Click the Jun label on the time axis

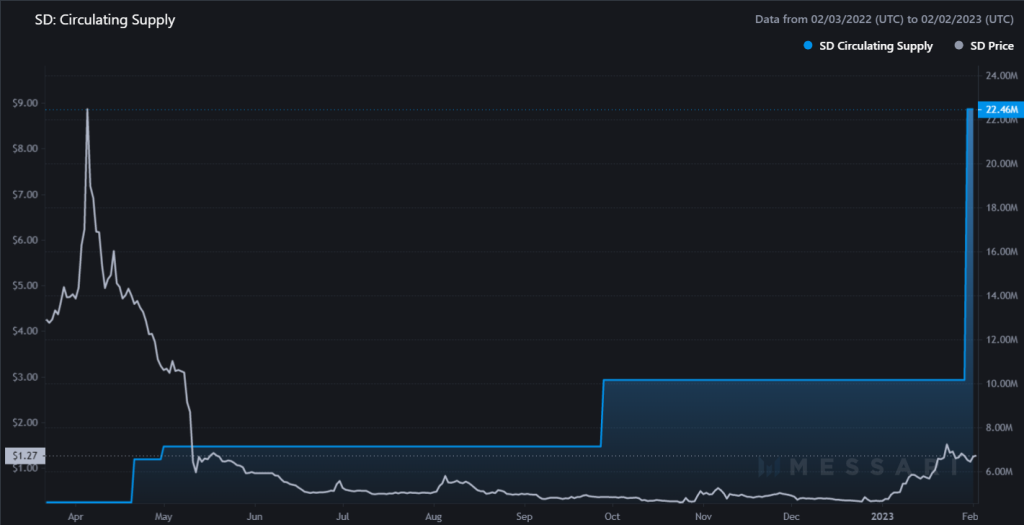[x=254, y=516]
